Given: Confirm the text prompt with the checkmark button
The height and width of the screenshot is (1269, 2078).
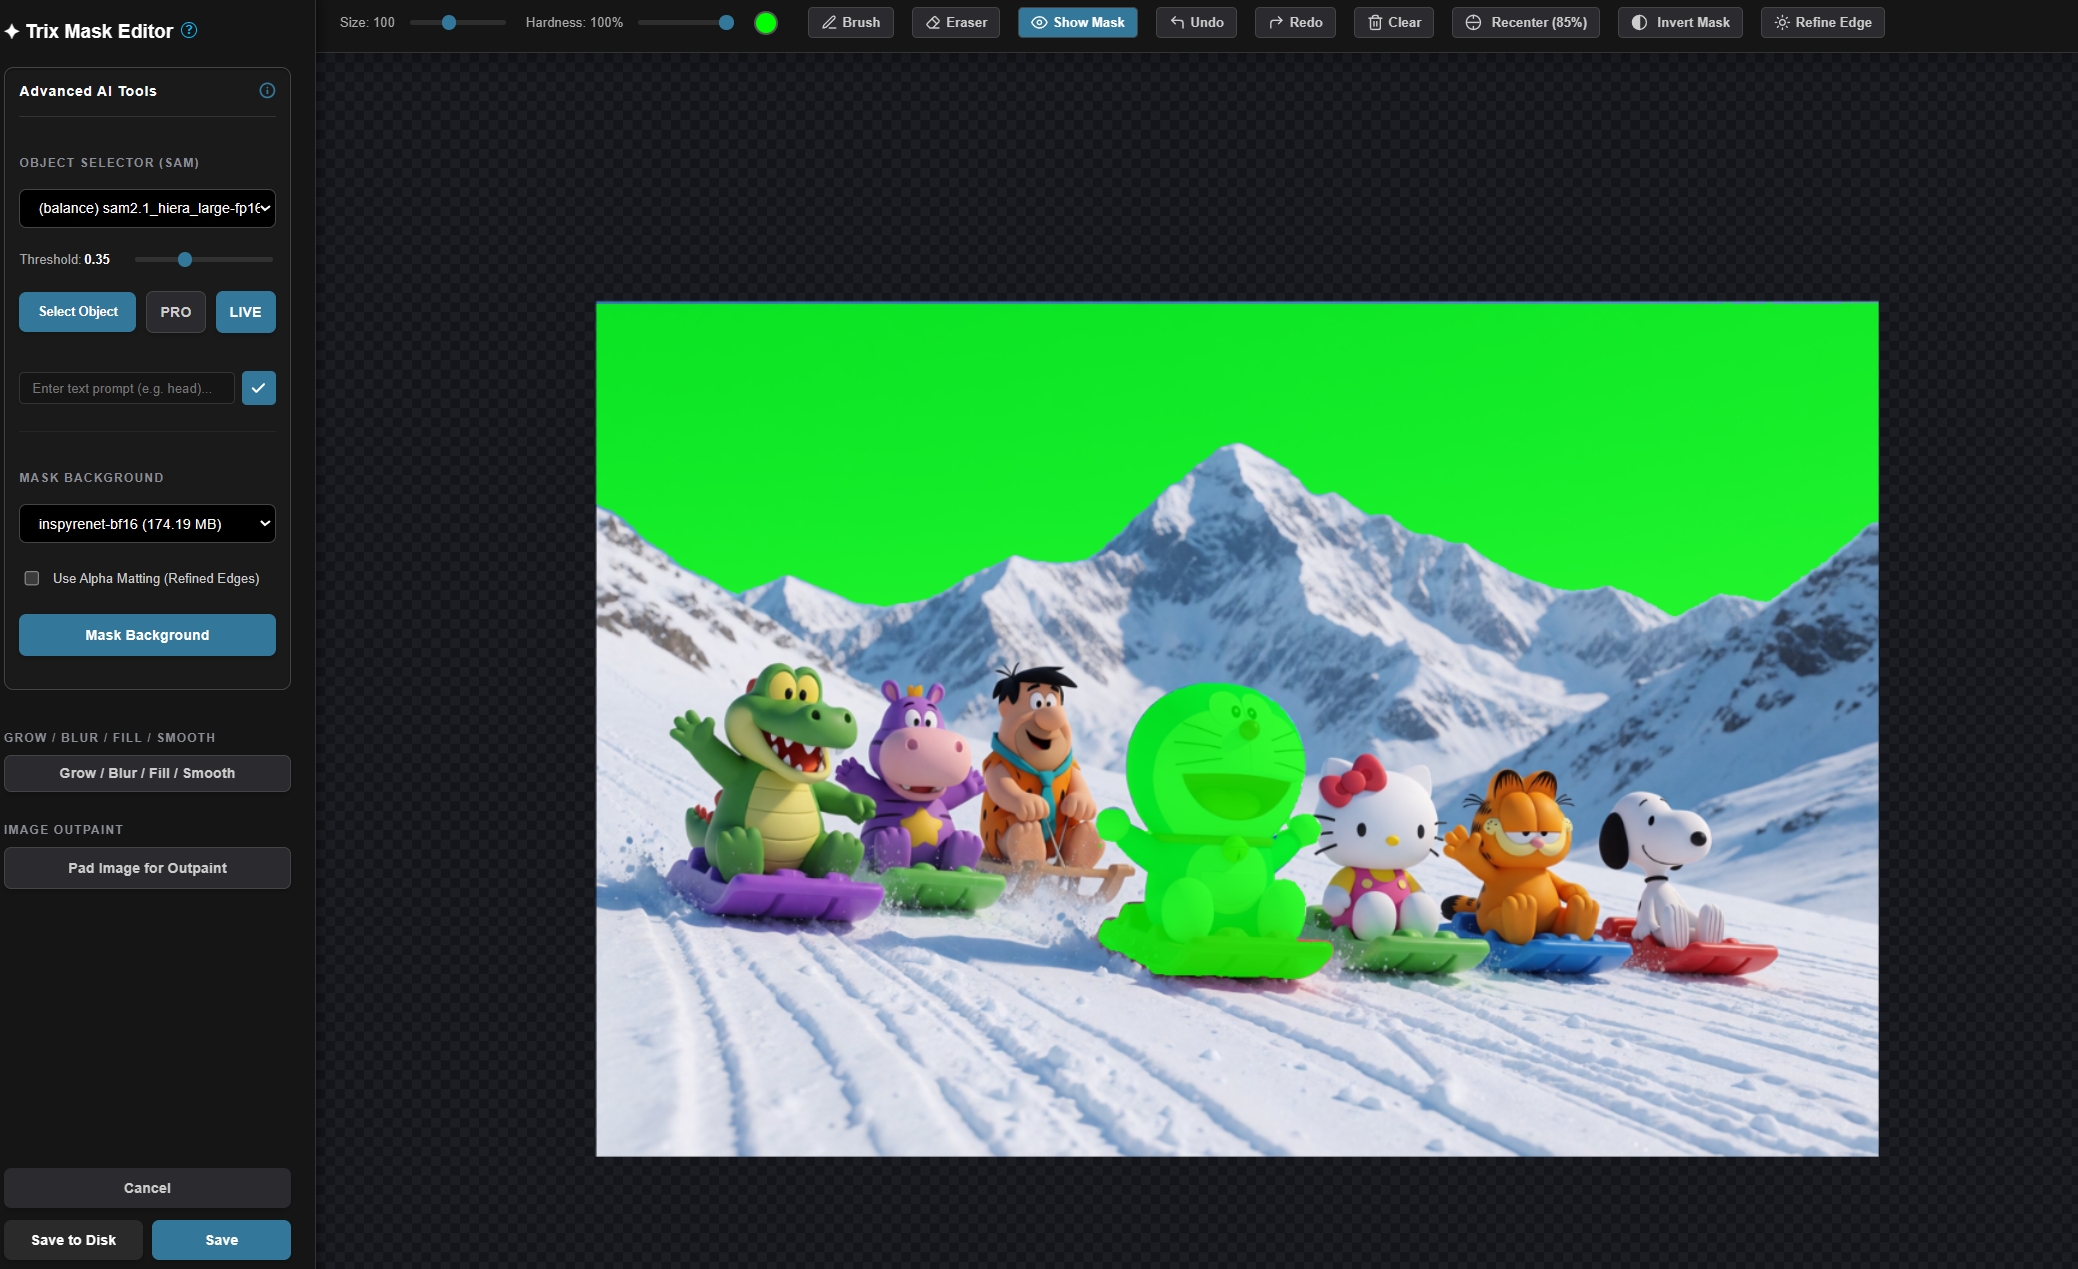Looking at the screenshot, I should 258,388.
